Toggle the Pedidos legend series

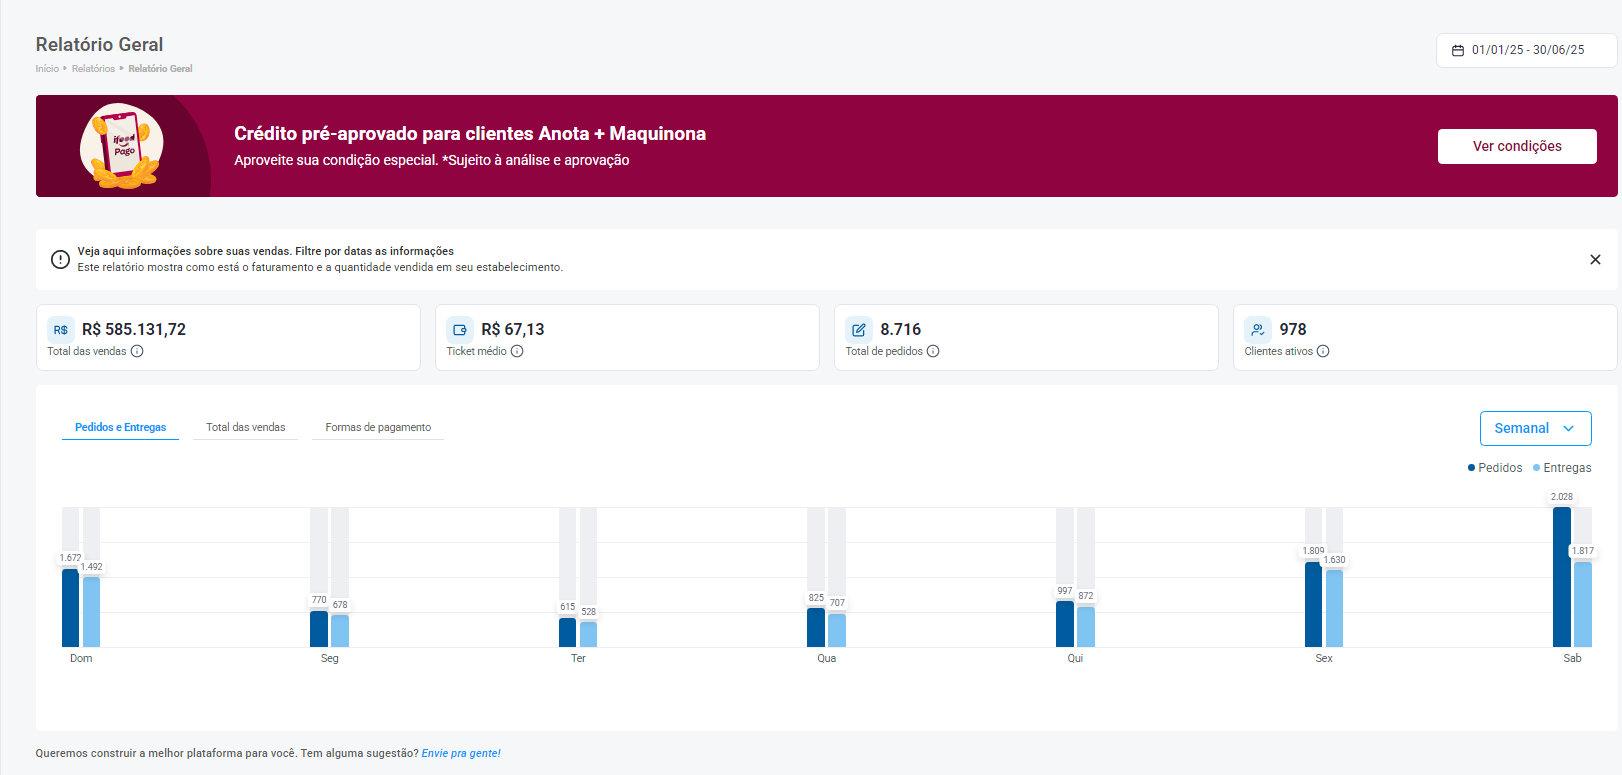[1495, 468]
